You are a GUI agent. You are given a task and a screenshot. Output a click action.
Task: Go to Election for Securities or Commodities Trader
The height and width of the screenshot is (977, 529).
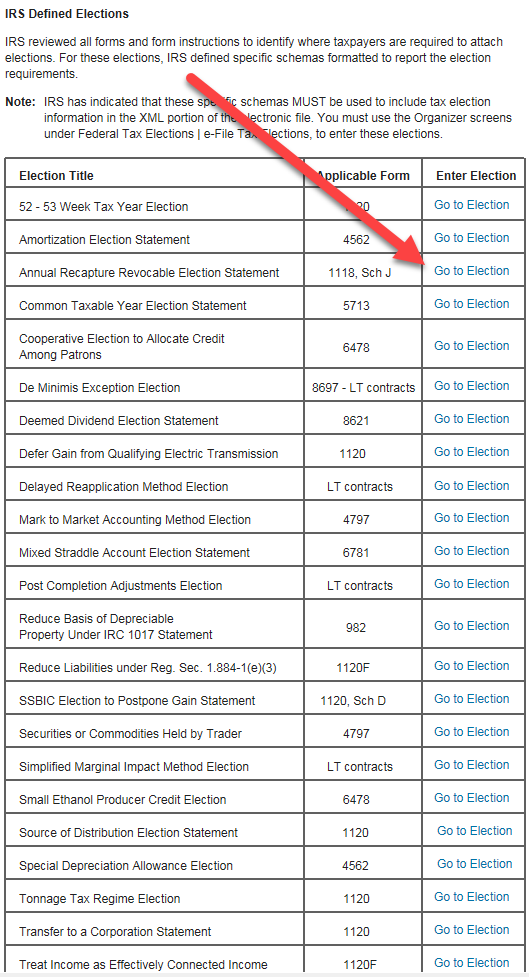472,732
